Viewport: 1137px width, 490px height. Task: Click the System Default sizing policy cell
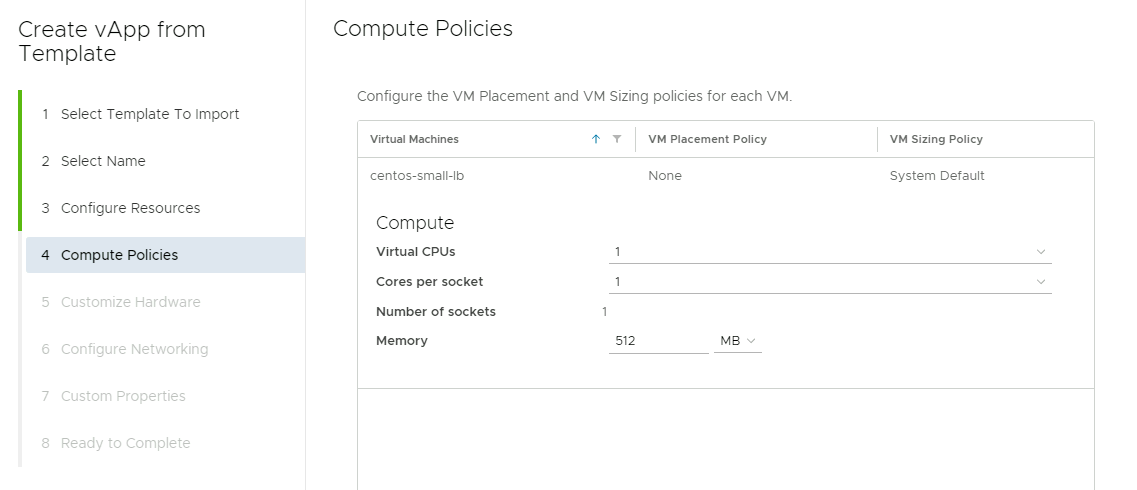pos(937,176)
